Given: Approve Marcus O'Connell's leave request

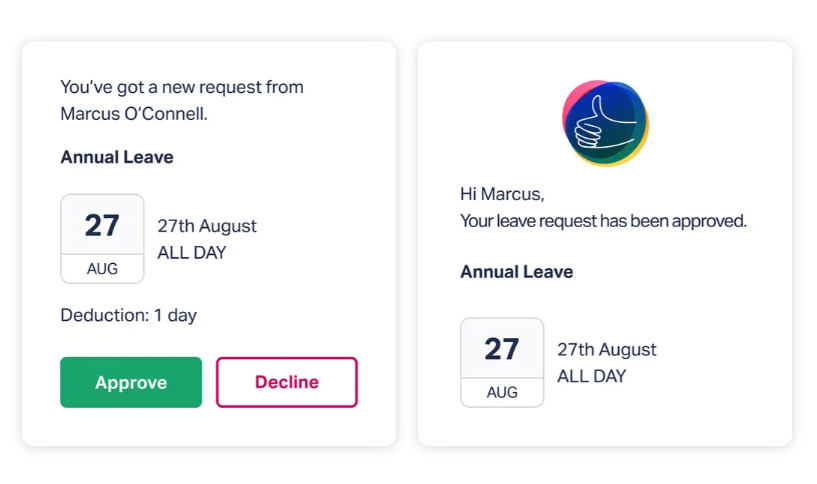Looking at the screenshot, I should [x=131, y=382].
